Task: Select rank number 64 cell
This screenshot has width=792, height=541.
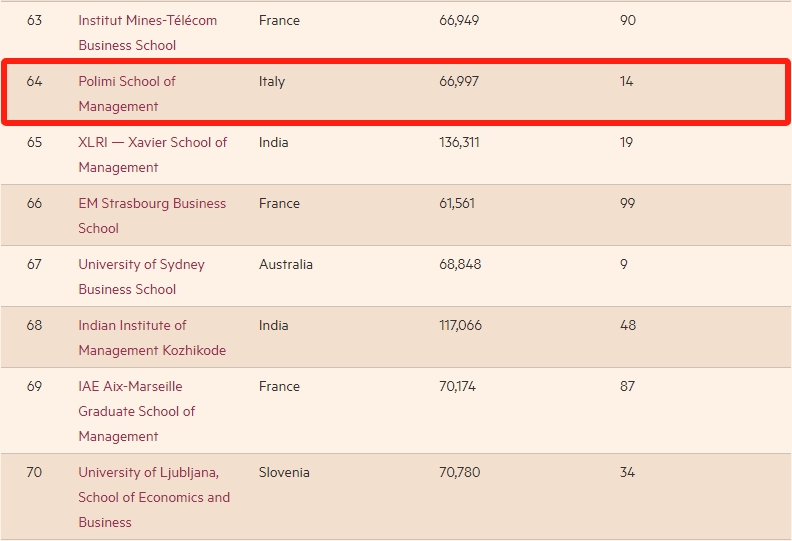Action: [34, 81]
